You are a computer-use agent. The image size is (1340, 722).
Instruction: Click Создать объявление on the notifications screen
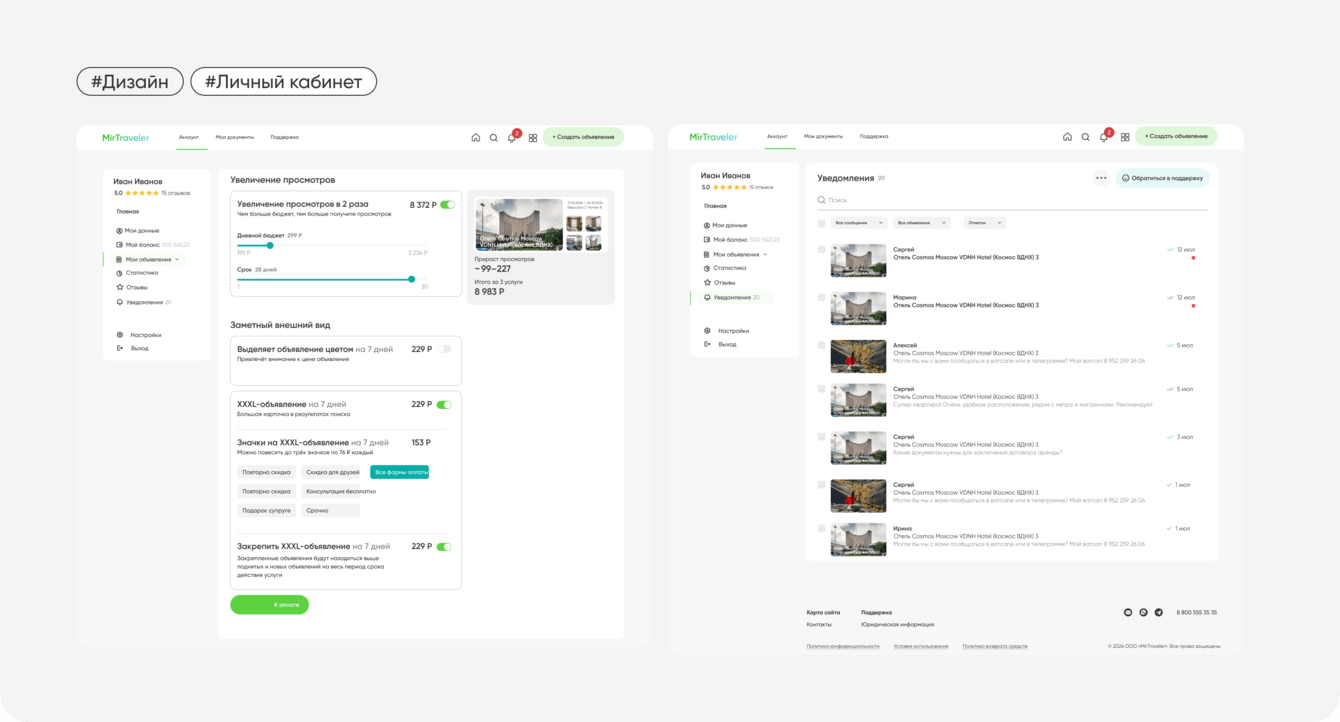(1176, 136)
